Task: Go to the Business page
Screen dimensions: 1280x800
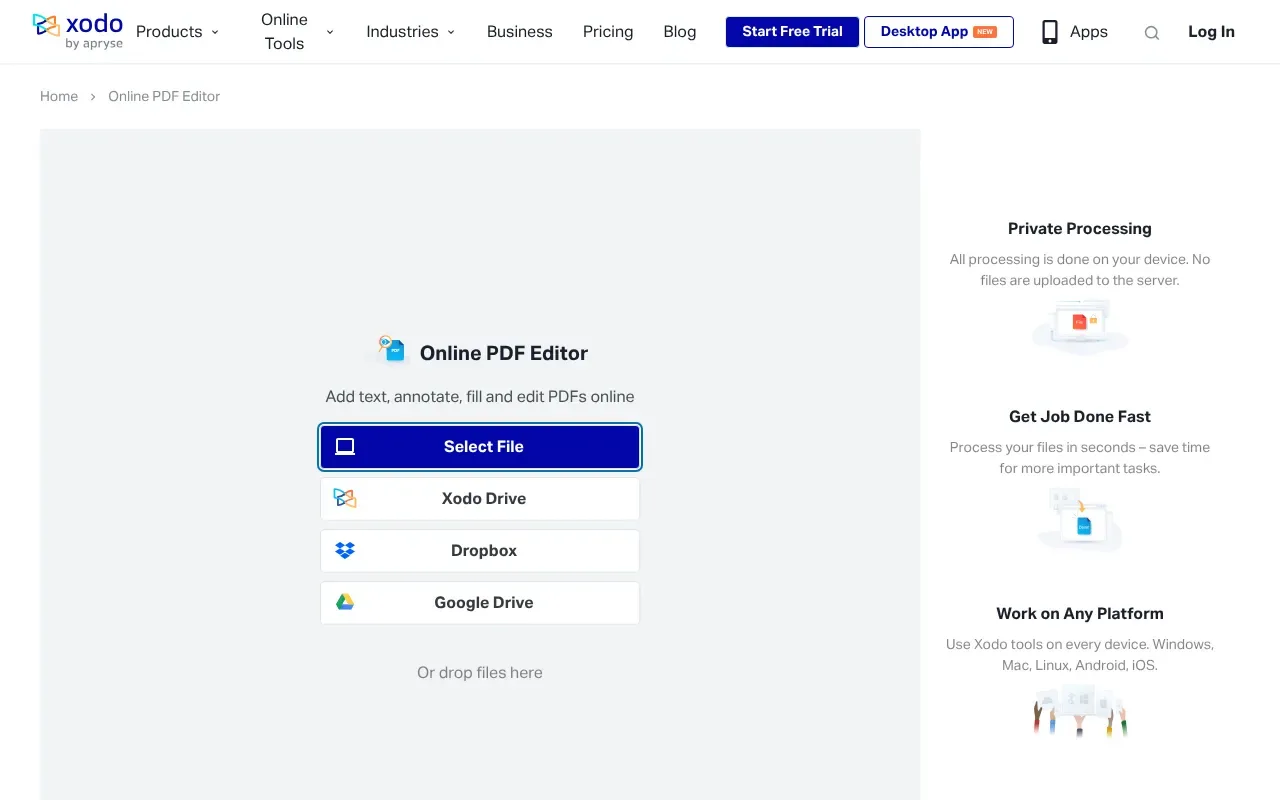Action: [519, 32]
